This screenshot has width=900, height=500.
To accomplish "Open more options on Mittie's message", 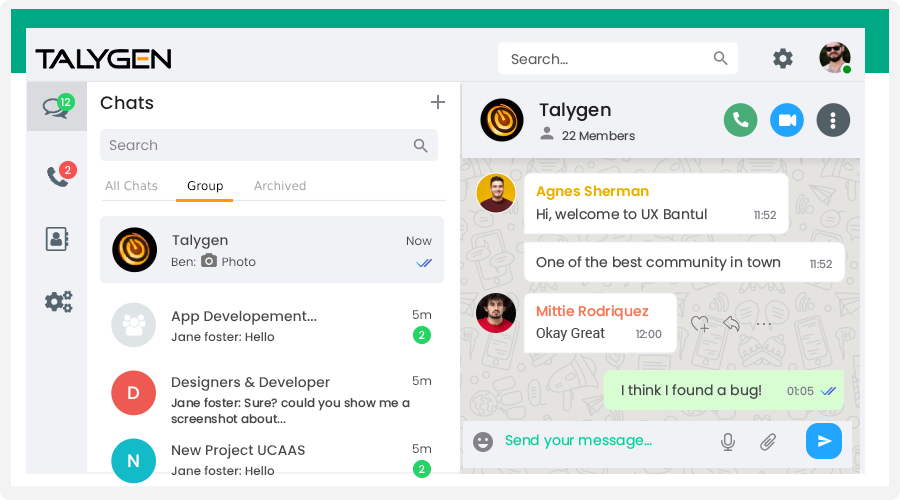I will [764, 324].
